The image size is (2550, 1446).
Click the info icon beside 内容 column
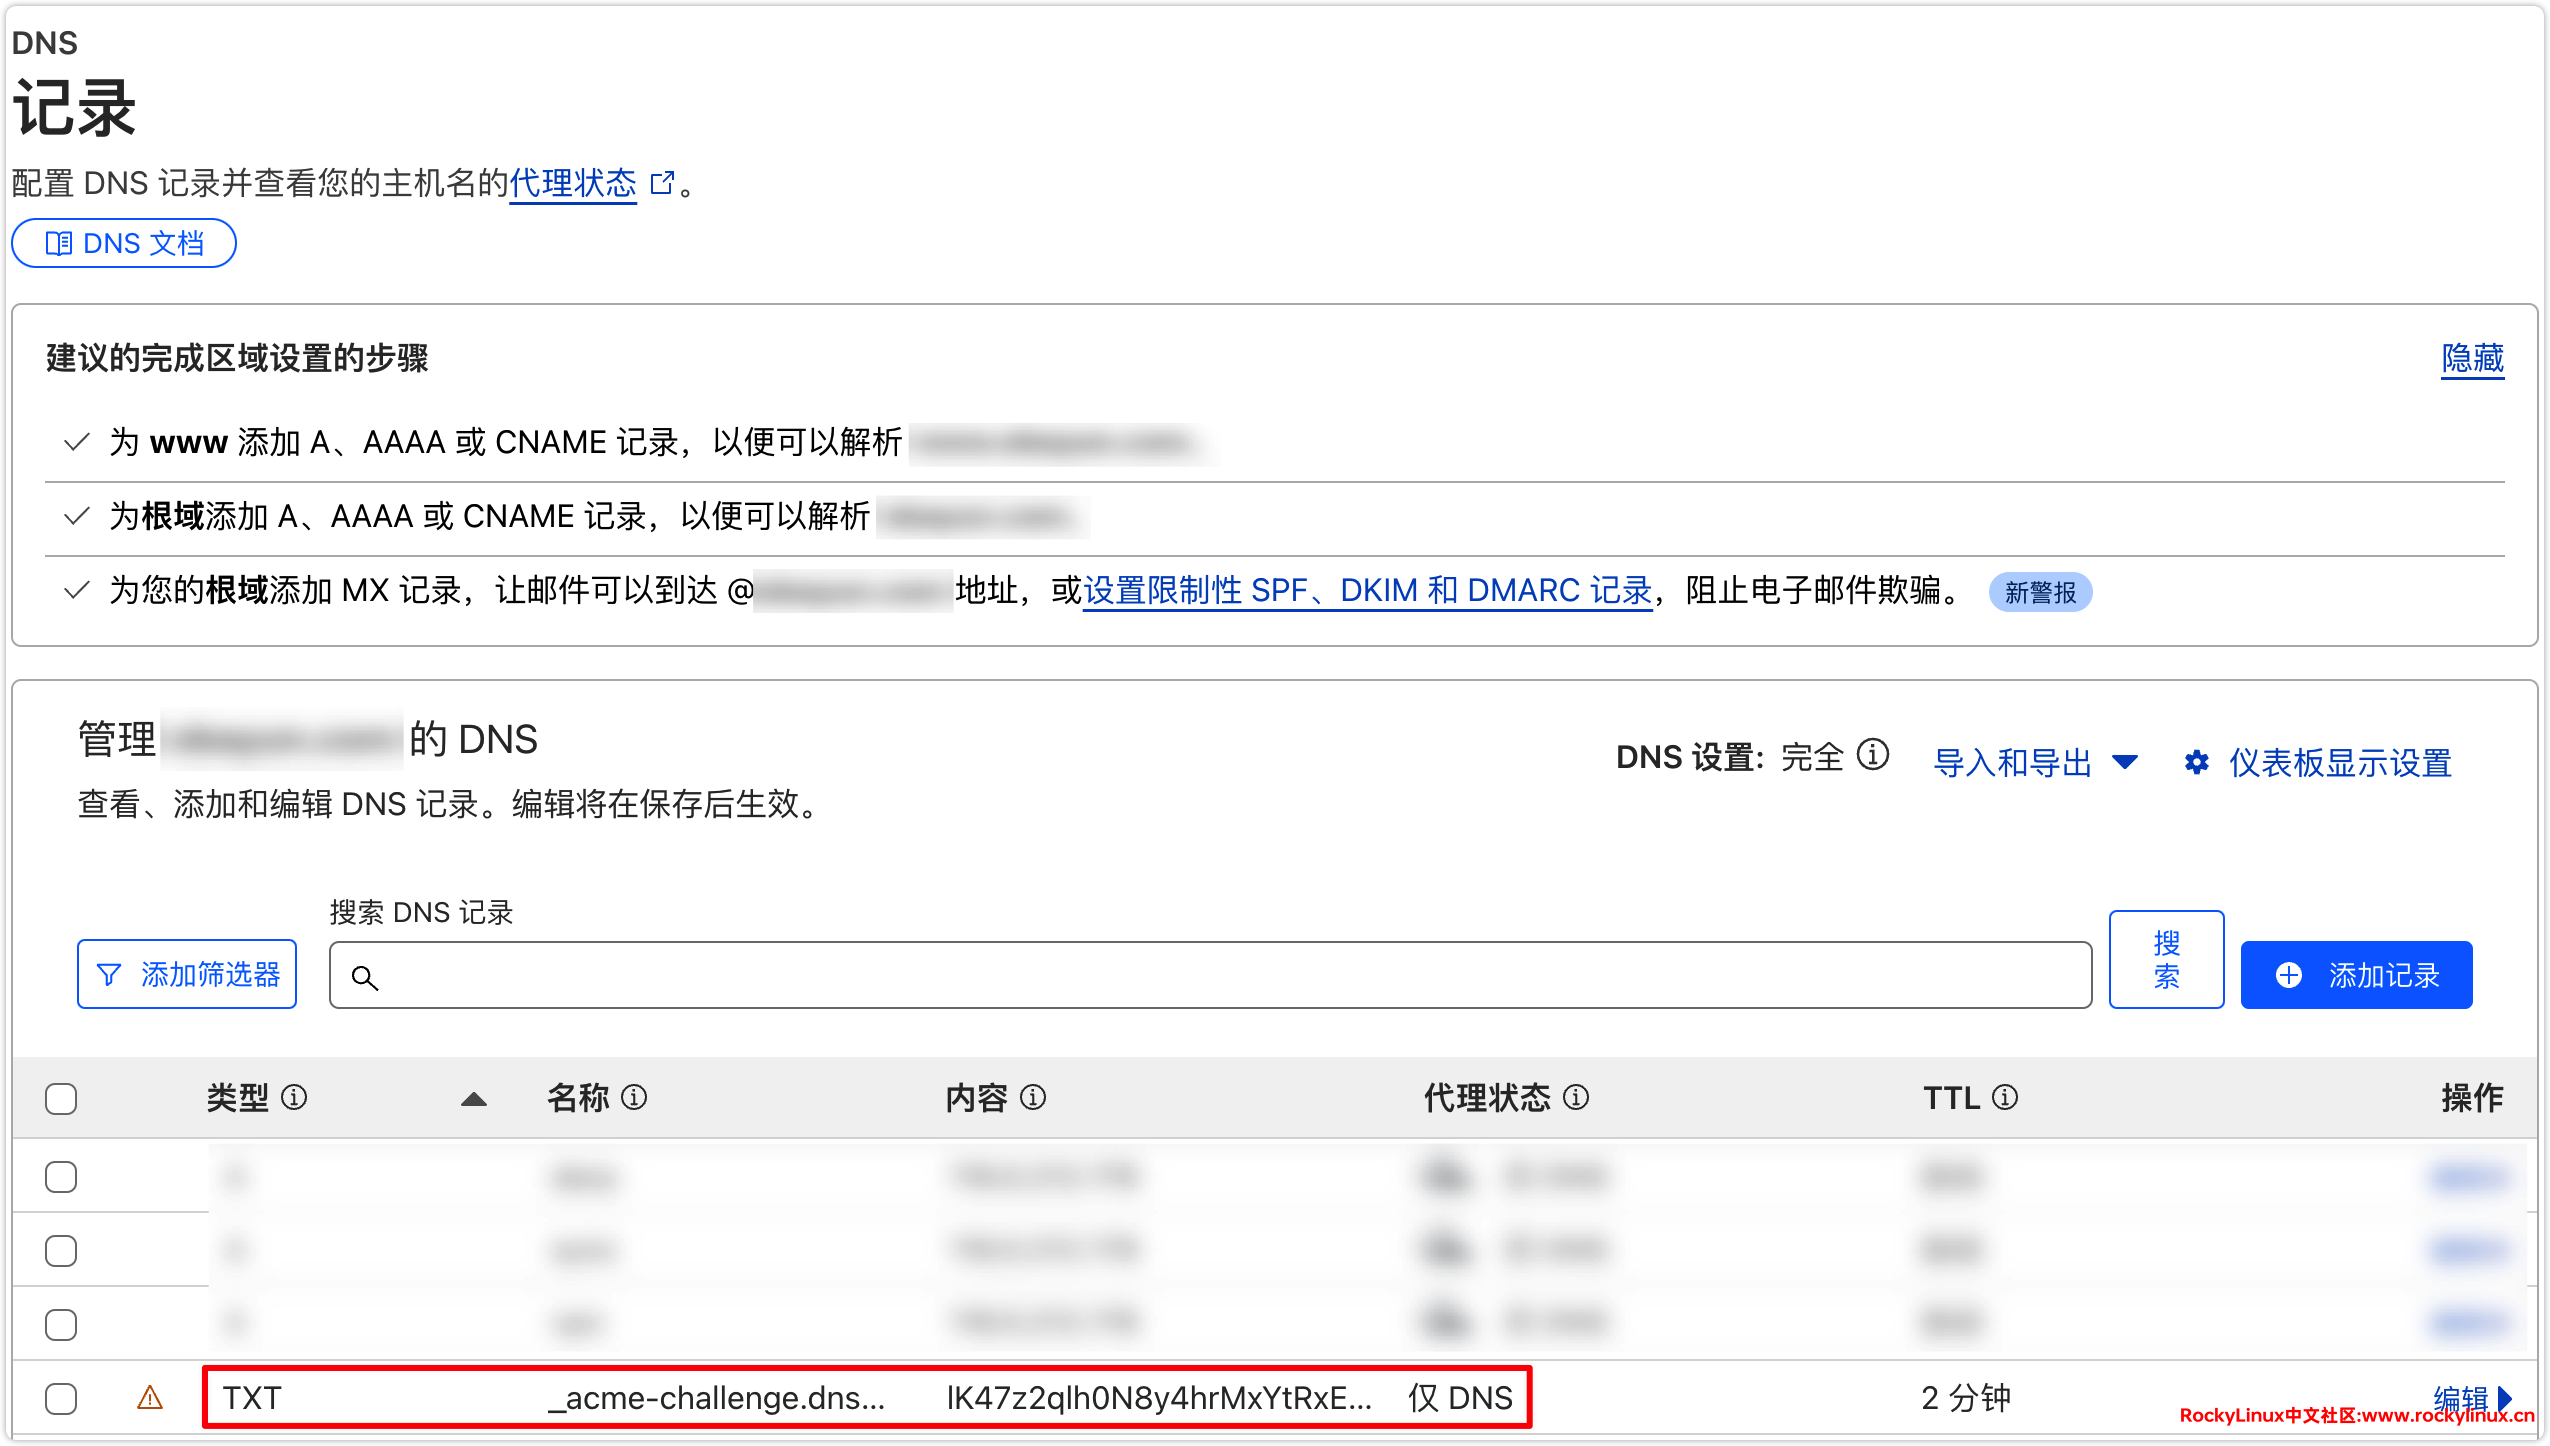point(1033,1098)
